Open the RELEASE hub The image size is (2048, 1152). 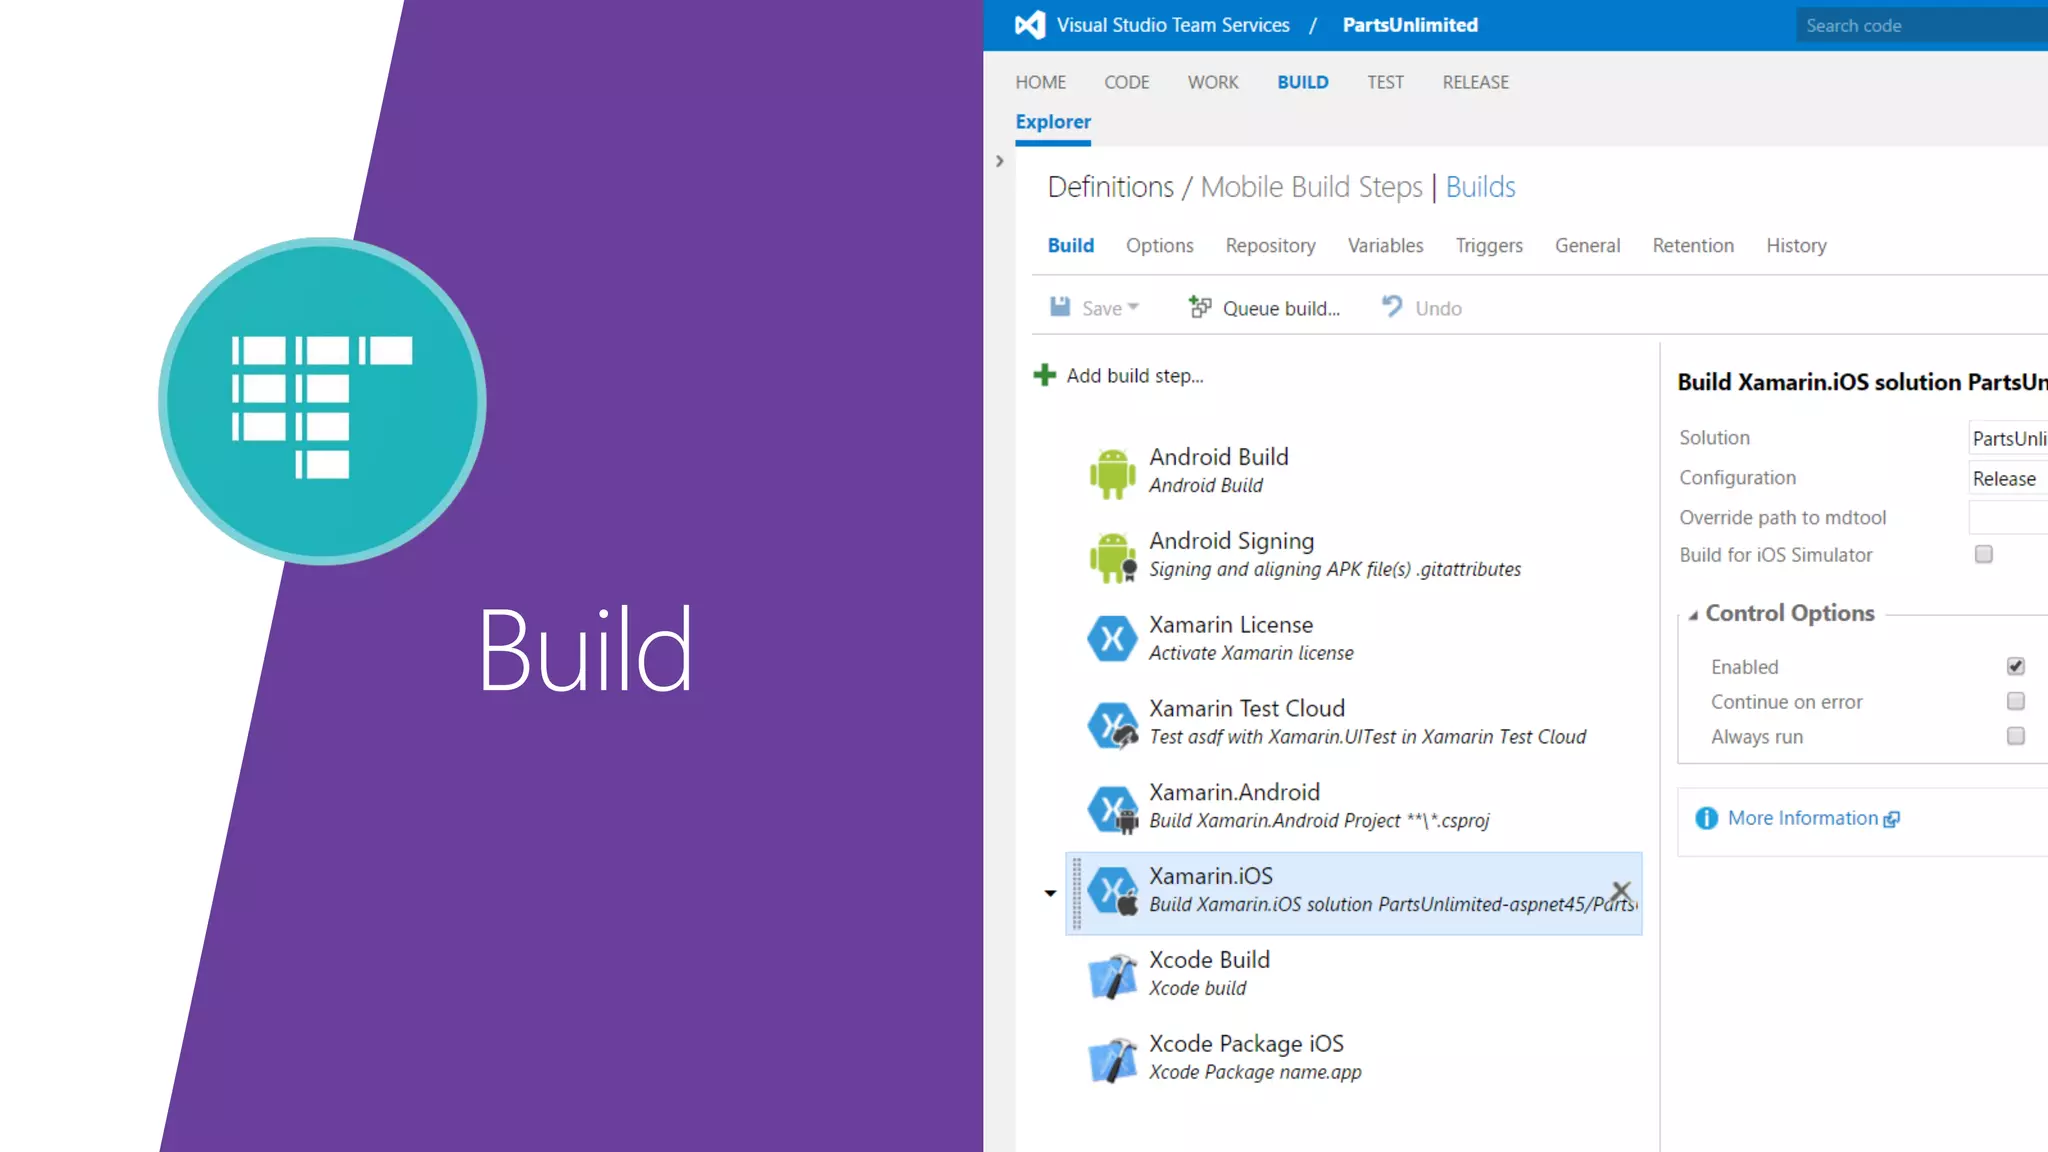pyautogui.click(x=1475, y=82)
